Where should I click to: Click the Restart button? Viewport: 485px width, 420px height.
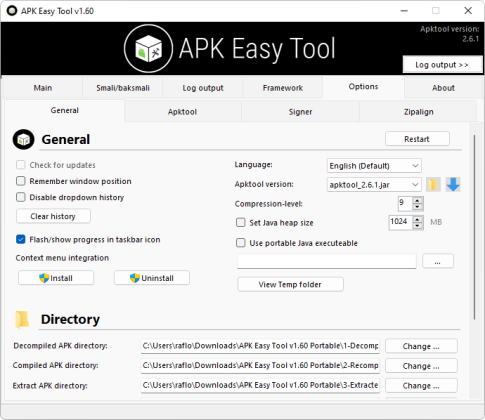[x=417, y=139]
